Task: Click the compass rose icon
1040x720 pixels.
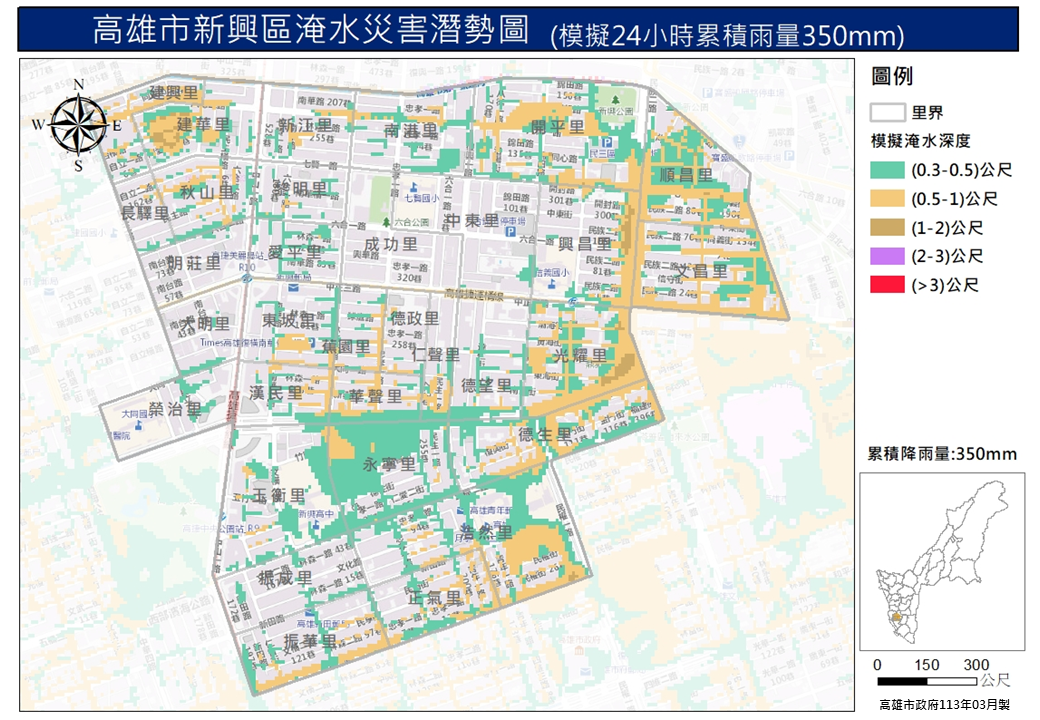Action: 78,125
